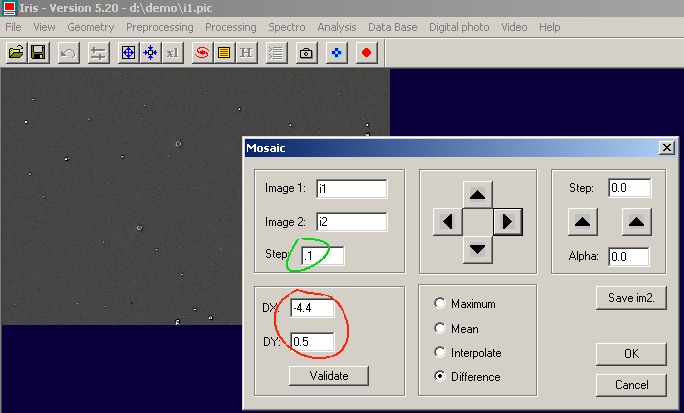This screenshot has width=684, height=413.
Task: Click the Open file folder icon
Action: point(16,53)
